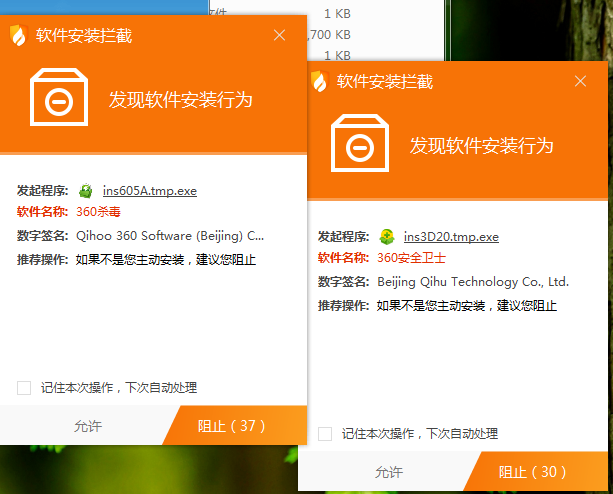Allow the 360安全卫士 installation with 允许
The image size is (613, 494).
click(x=389, y=472)
